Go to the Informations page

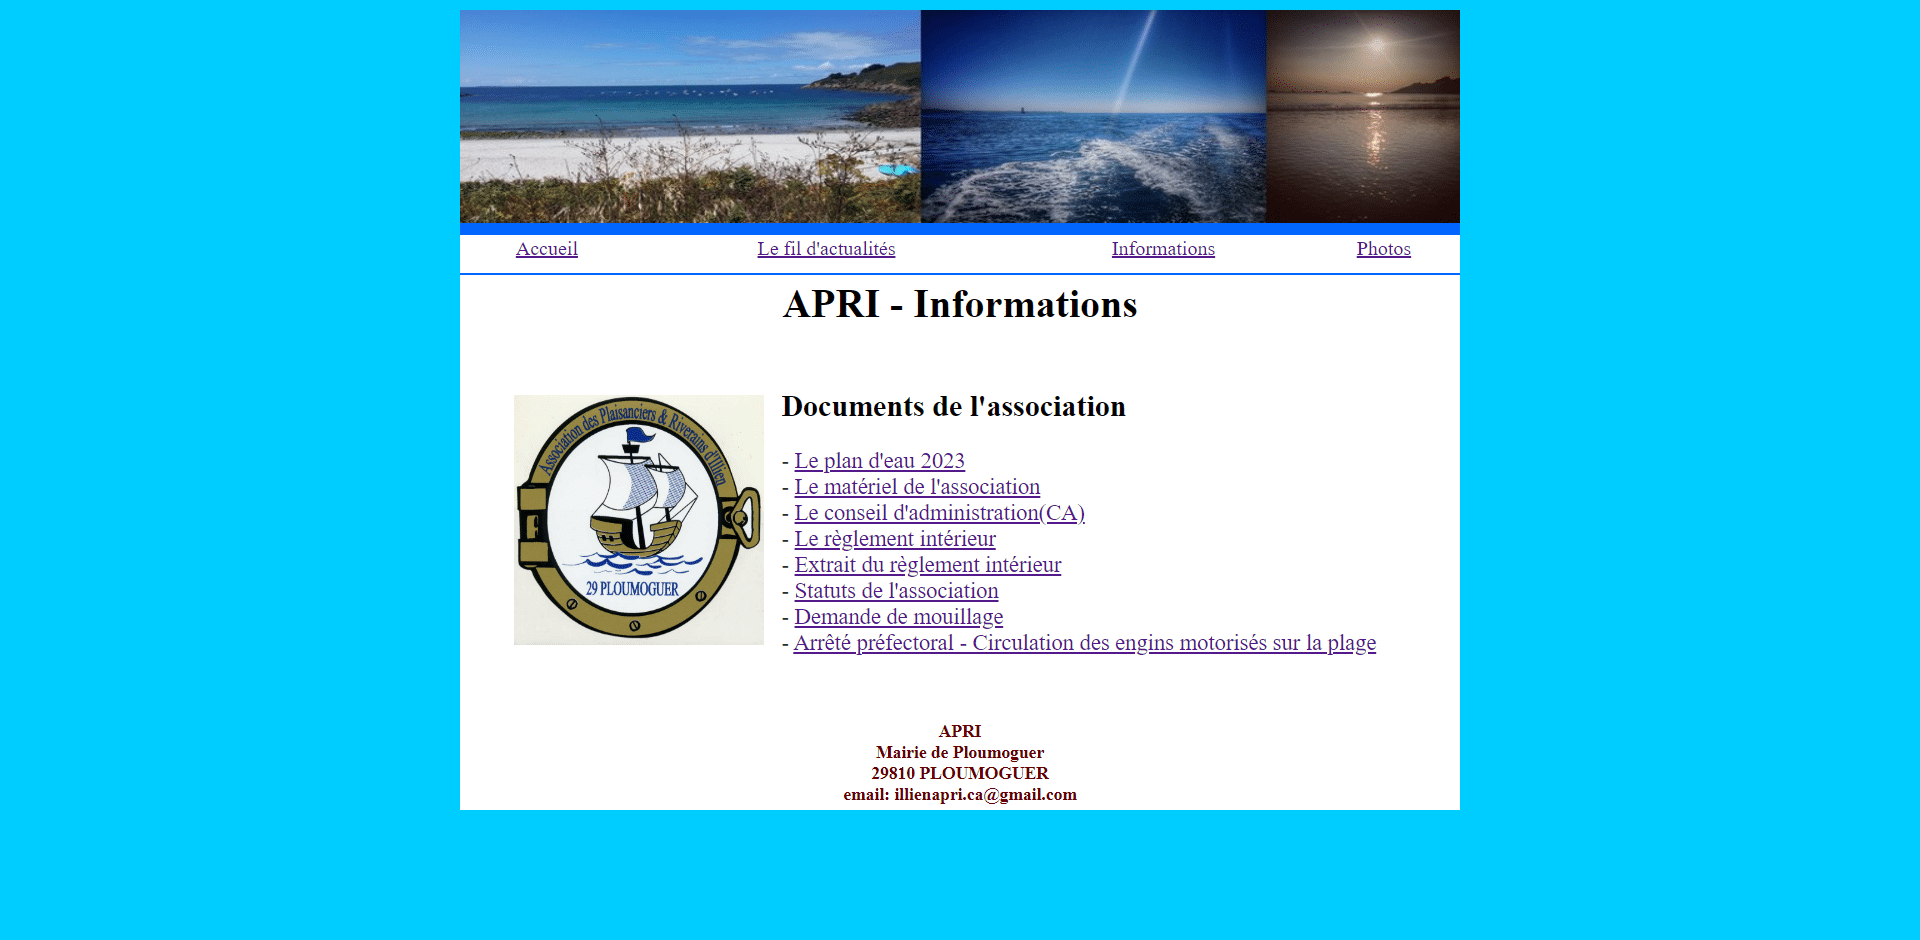[x=1163, y=249]
